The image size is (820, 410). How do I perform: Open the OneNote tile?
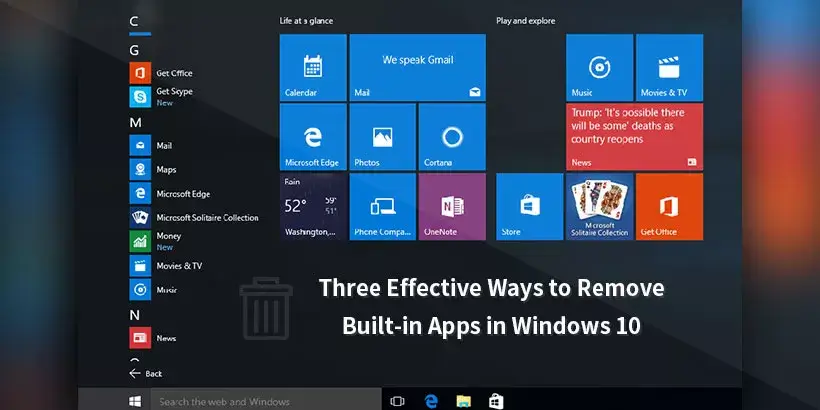(452, 207)
